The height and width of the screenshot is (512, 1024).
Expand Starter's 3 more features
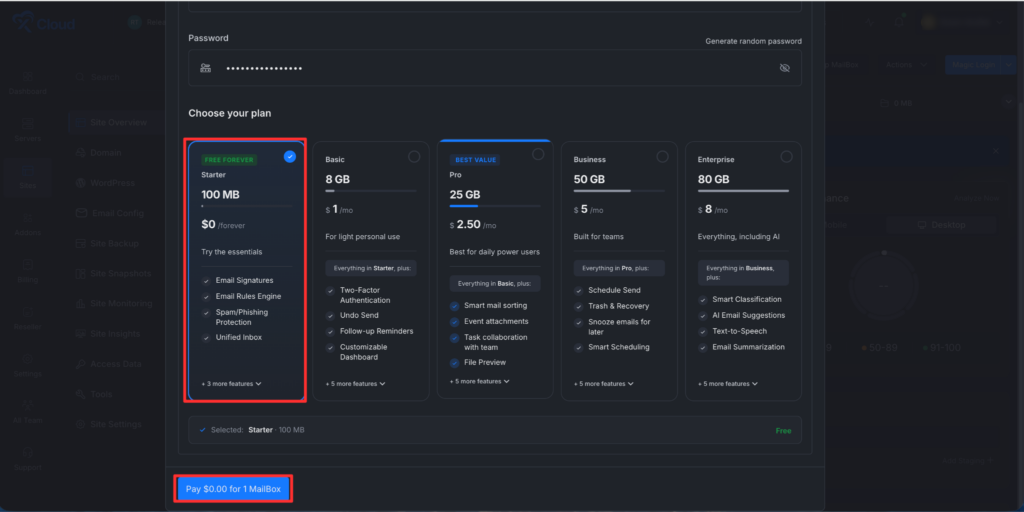231,384
